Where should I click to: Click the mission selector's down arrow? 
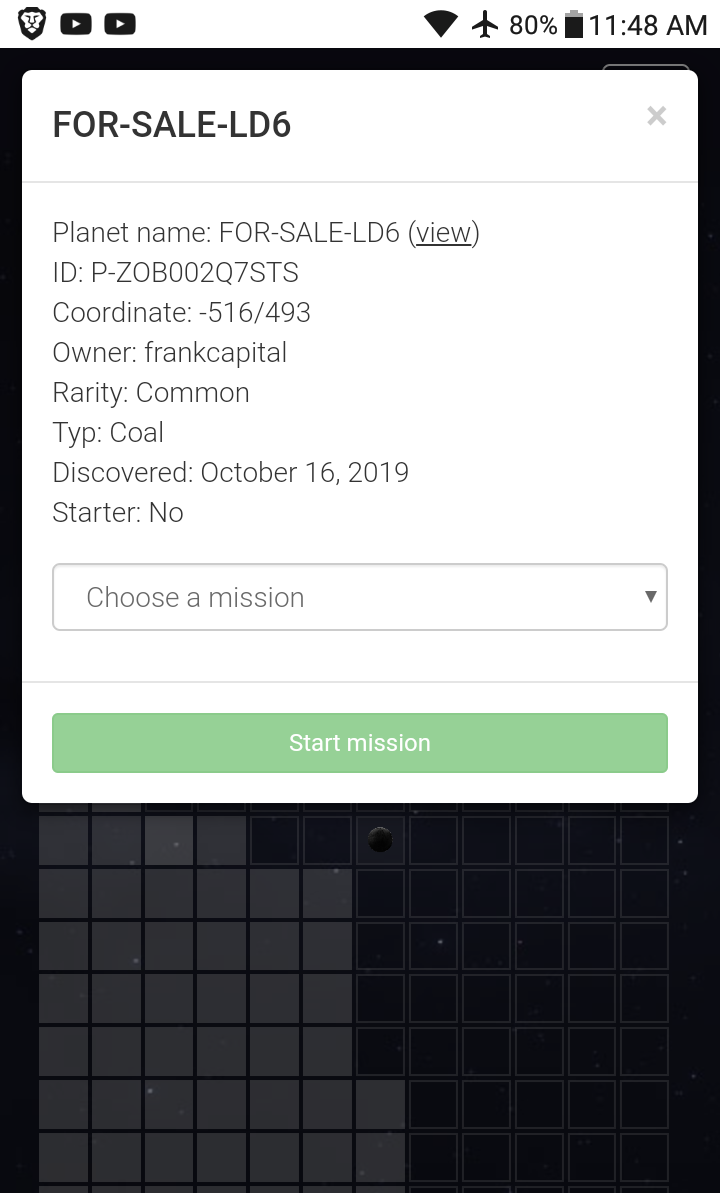650,597
